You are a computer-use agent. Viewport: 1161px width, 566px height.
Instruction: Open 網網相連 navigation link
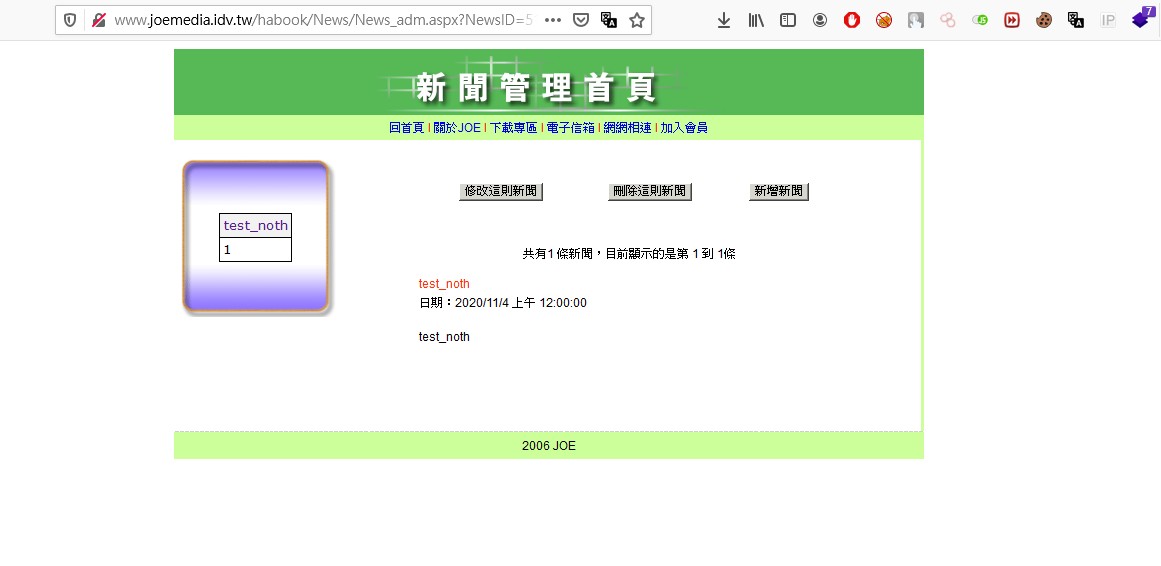click(x=627, y=128)
